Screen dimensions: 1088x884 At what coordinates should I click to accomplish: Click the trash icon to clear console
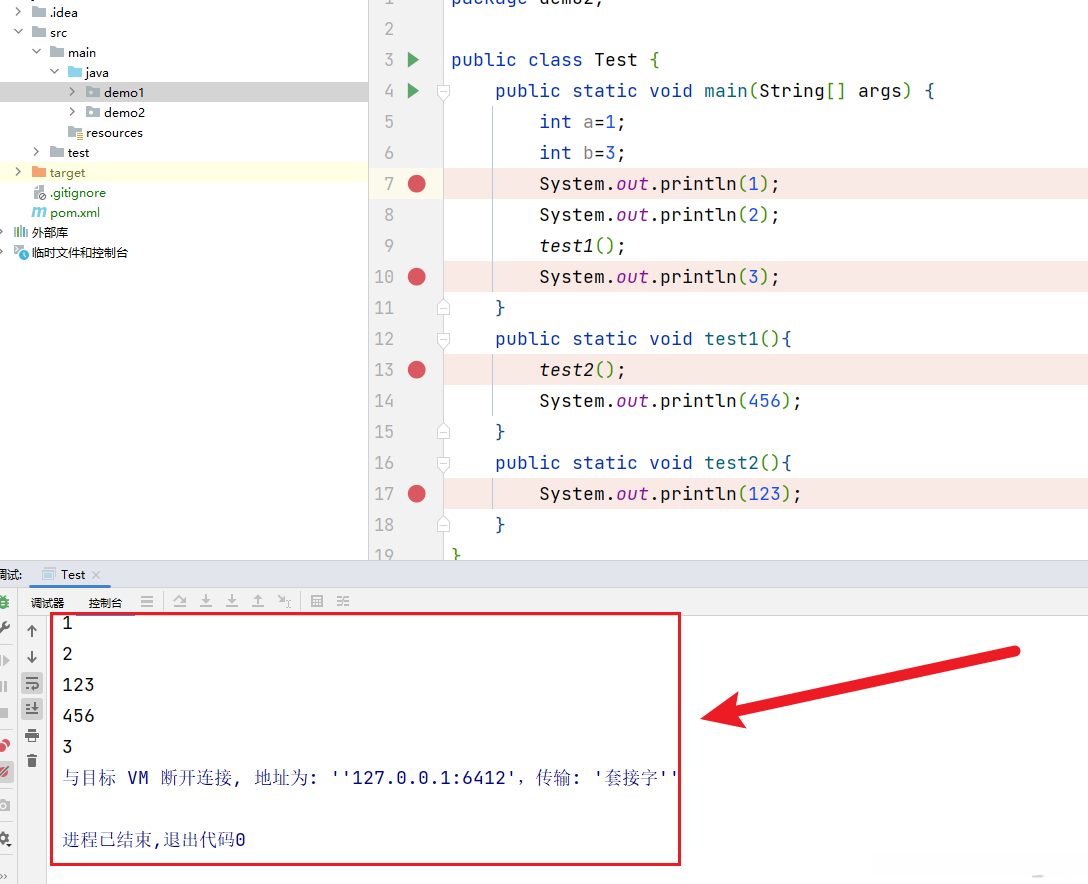click(32, 761)
